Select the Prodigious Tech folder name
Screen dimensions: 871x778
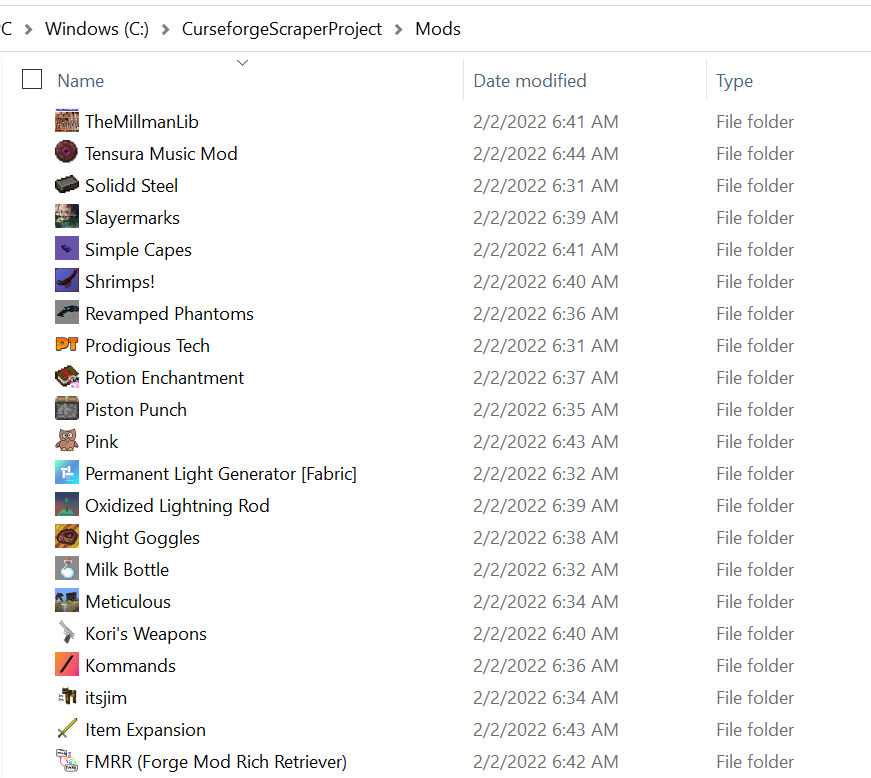click(x=148, y=346)
